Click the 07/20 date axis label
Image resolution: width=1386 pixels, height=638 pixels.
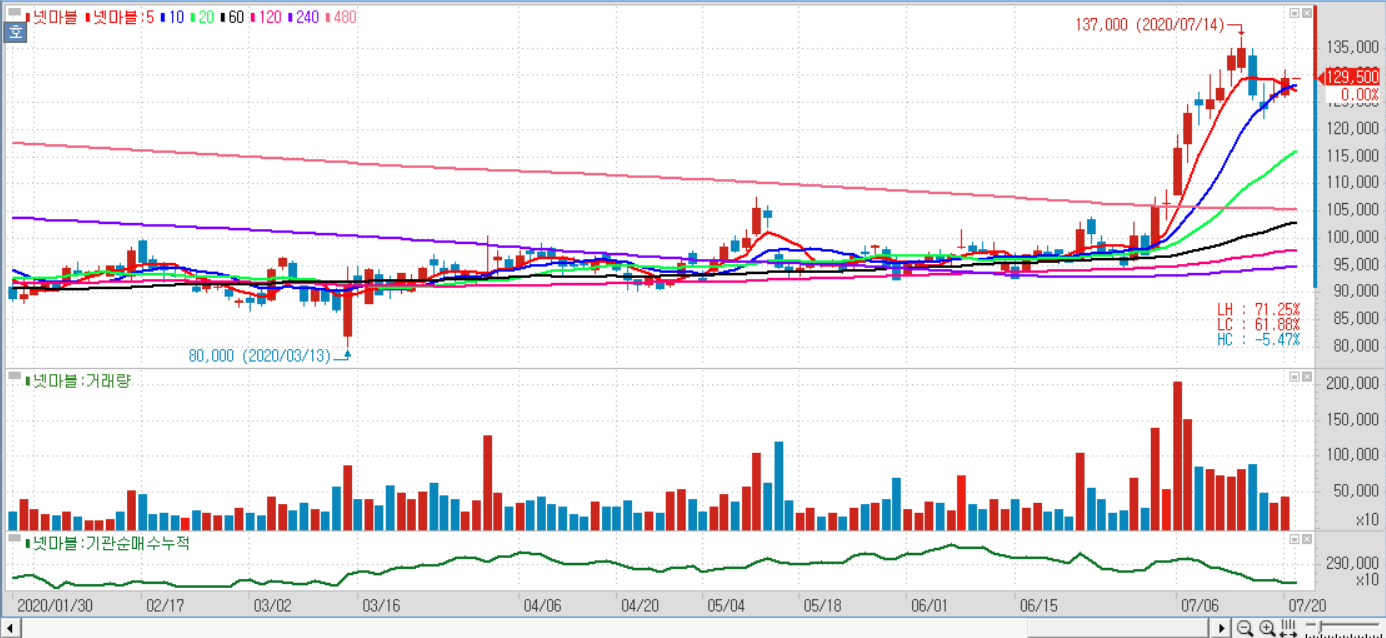[x=1306, y=606]
